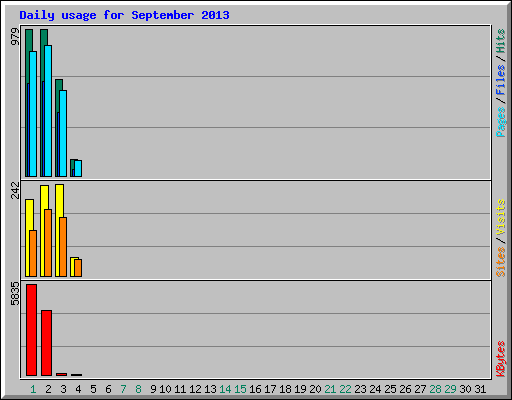512x400 pixels.
Task: Click the orange Sites legend label
Action: point(500,262)
